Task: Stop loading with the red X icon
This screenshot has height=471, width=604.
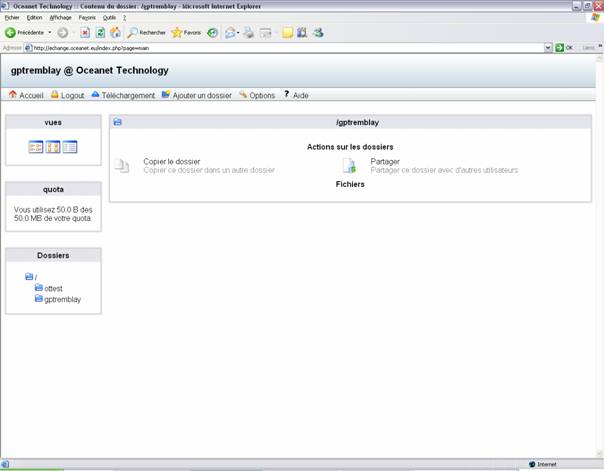Action: point(85,33)
